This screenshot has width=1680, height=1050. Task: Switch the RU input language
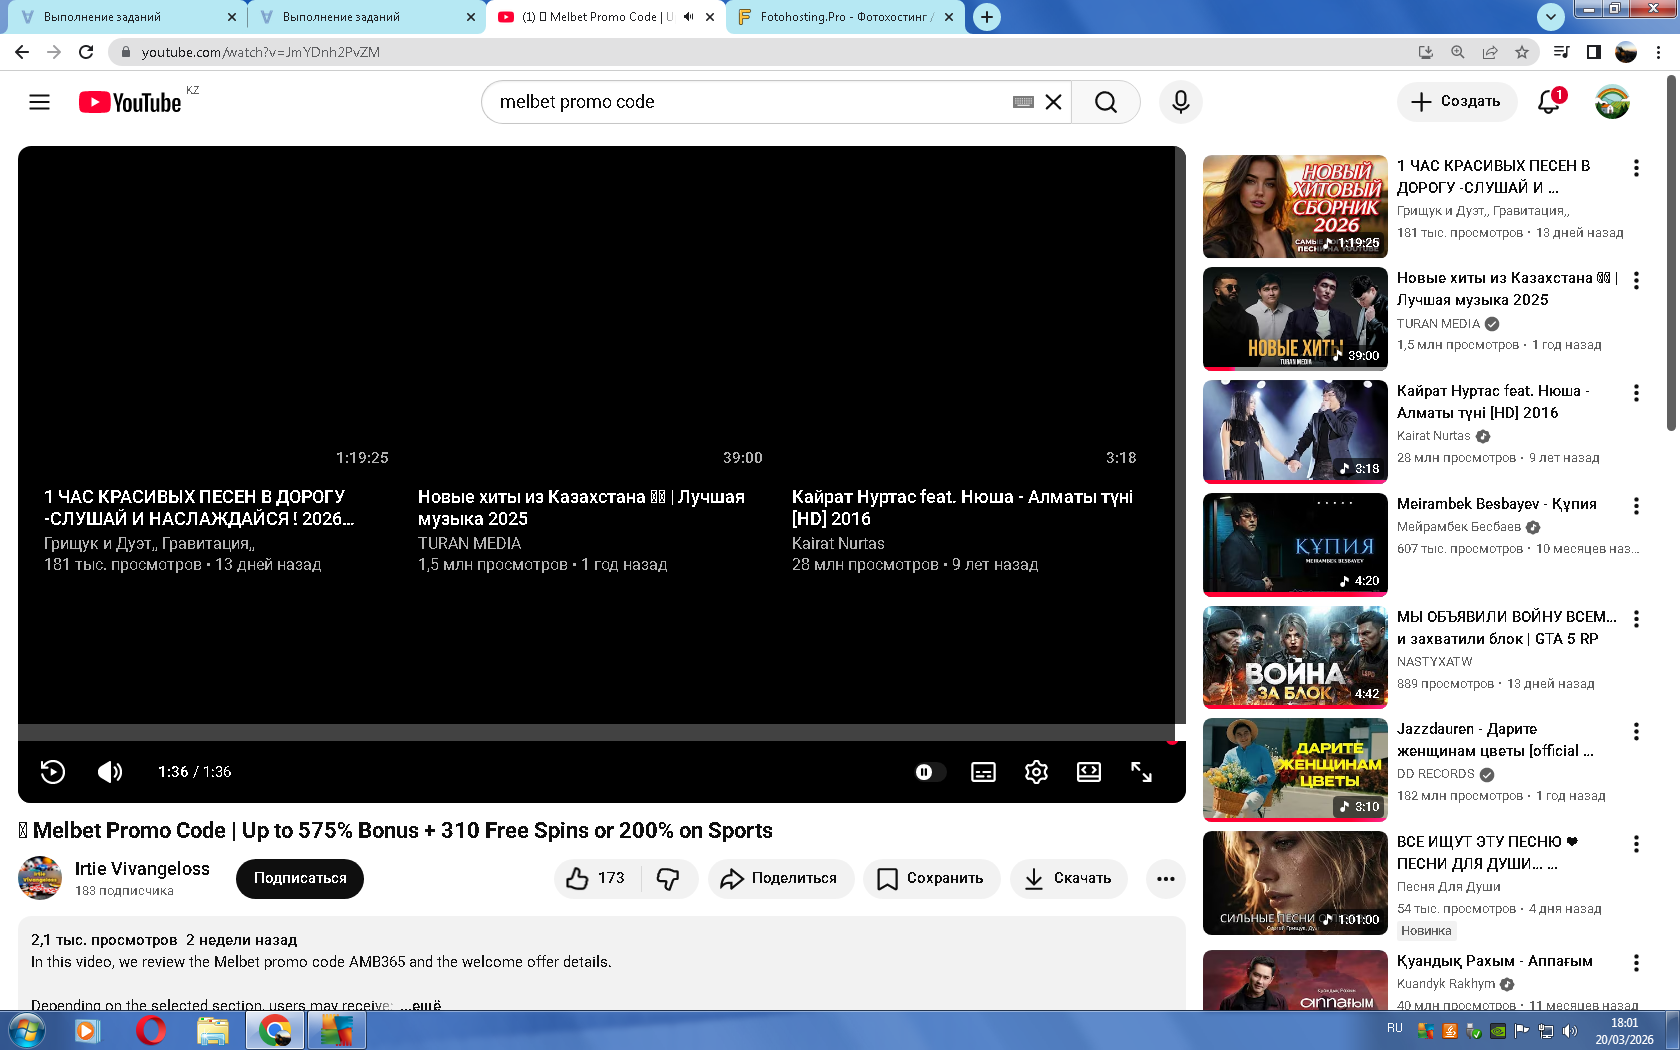[1394, 1028]
